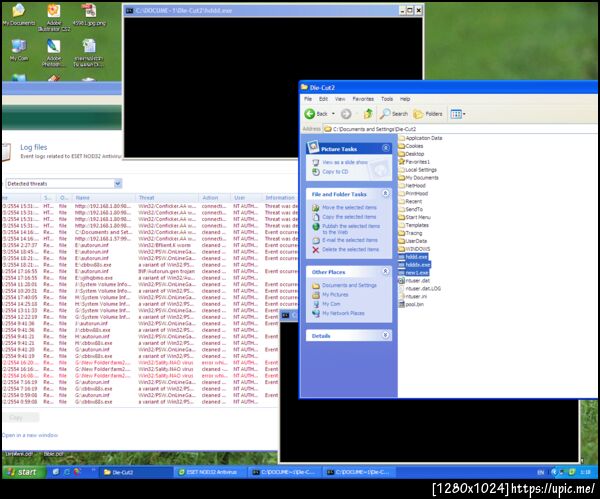Select the Application Data folder

click(420, 138)
